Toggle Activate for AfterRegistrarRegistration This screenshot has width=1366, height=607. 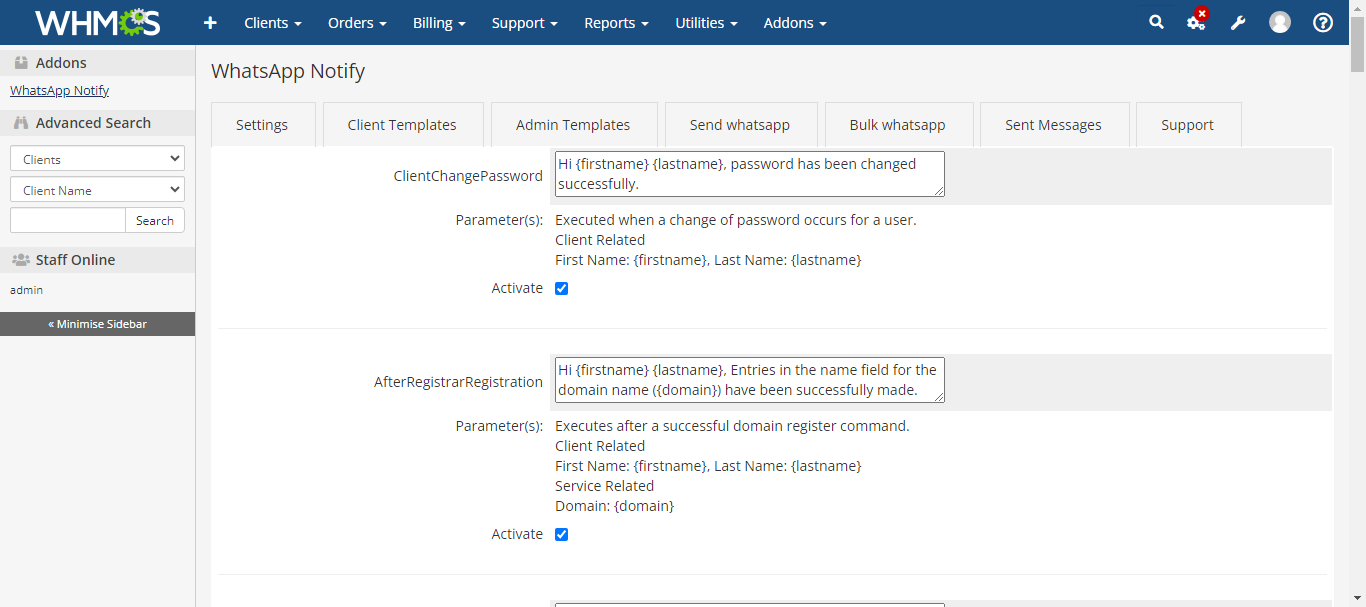coord(561,534)
